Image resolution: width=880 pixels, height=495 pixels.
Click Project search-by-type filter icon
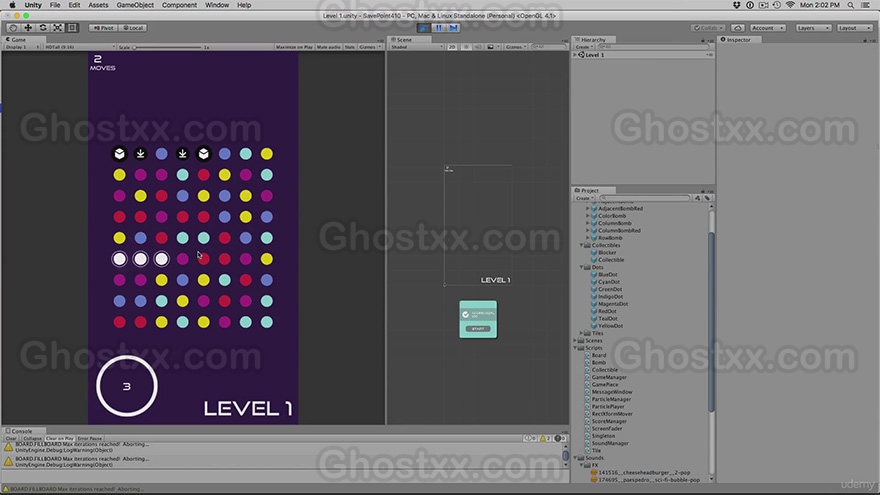698,198
